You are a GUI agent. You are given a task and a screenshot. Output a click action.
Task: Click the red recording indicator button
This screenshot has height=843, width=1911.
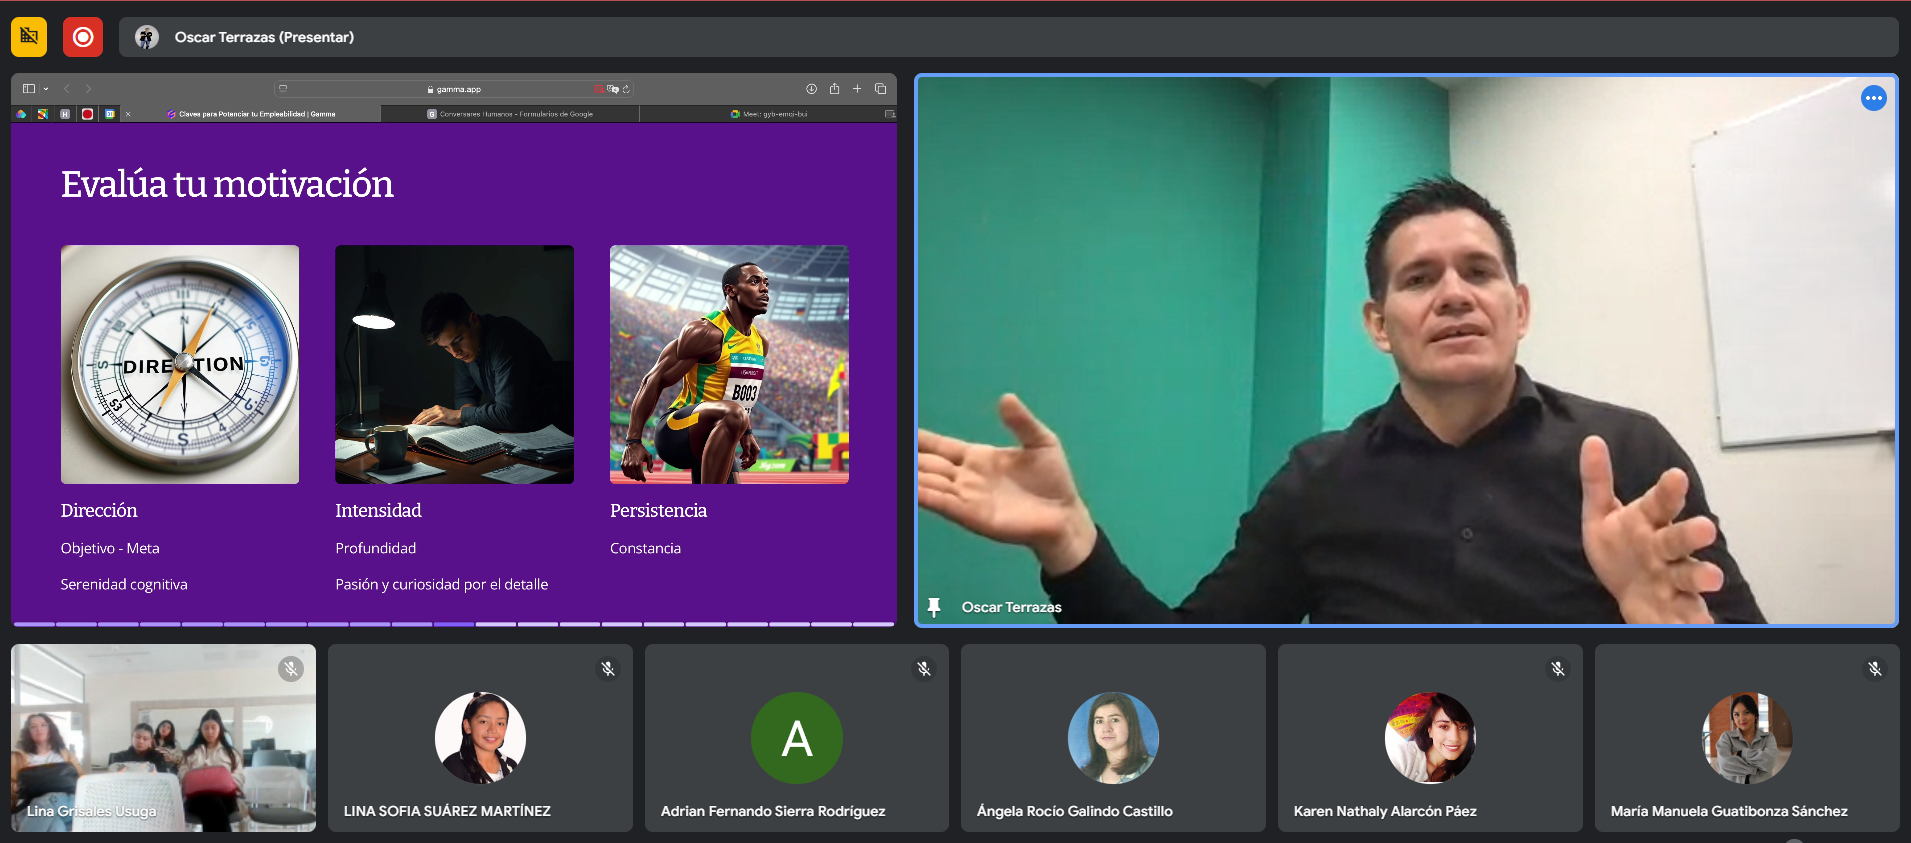83,37
